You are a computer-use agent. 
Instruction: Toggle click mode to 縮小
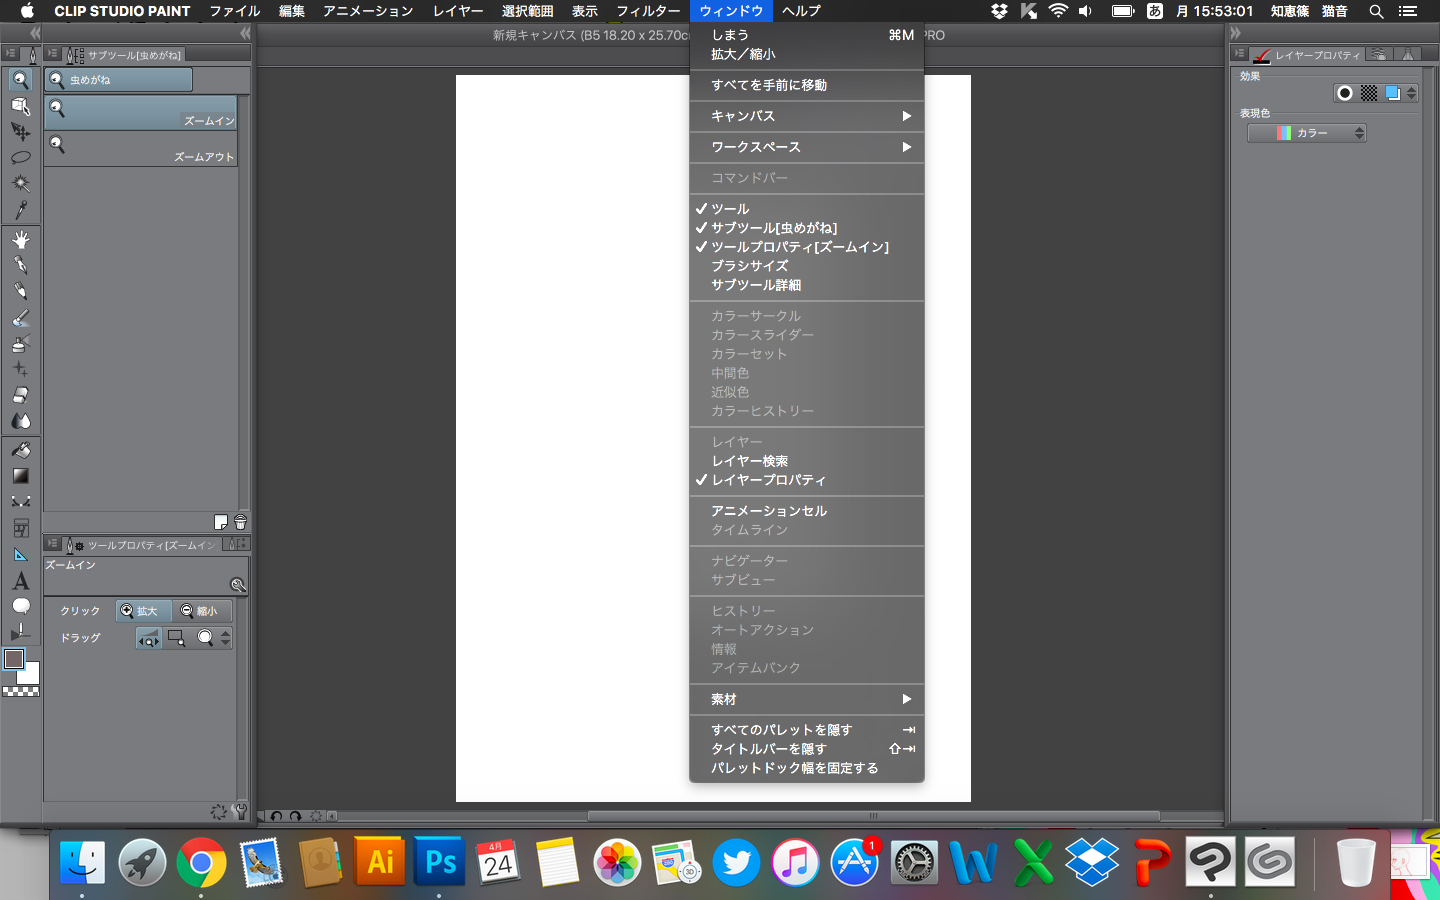(200, 611)
